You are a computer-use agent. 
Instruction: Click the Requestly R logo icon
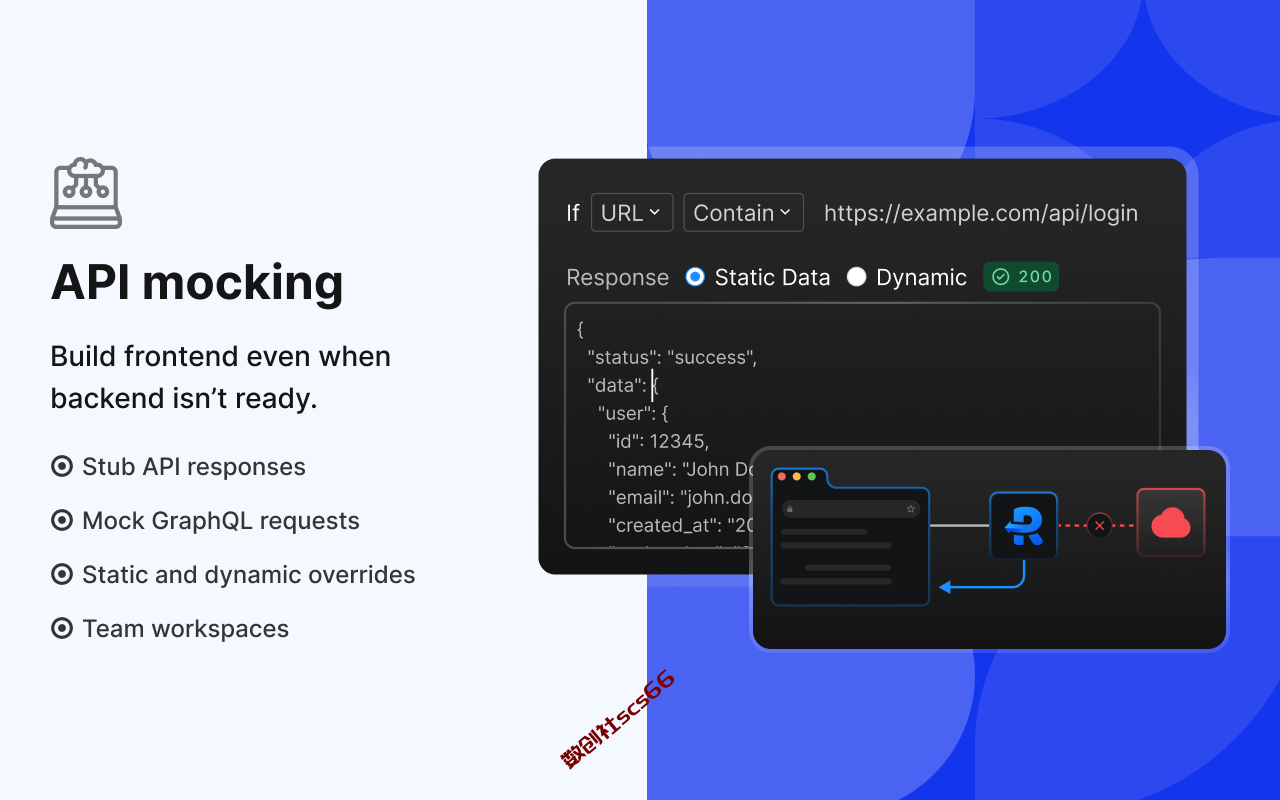[1023, 525]
